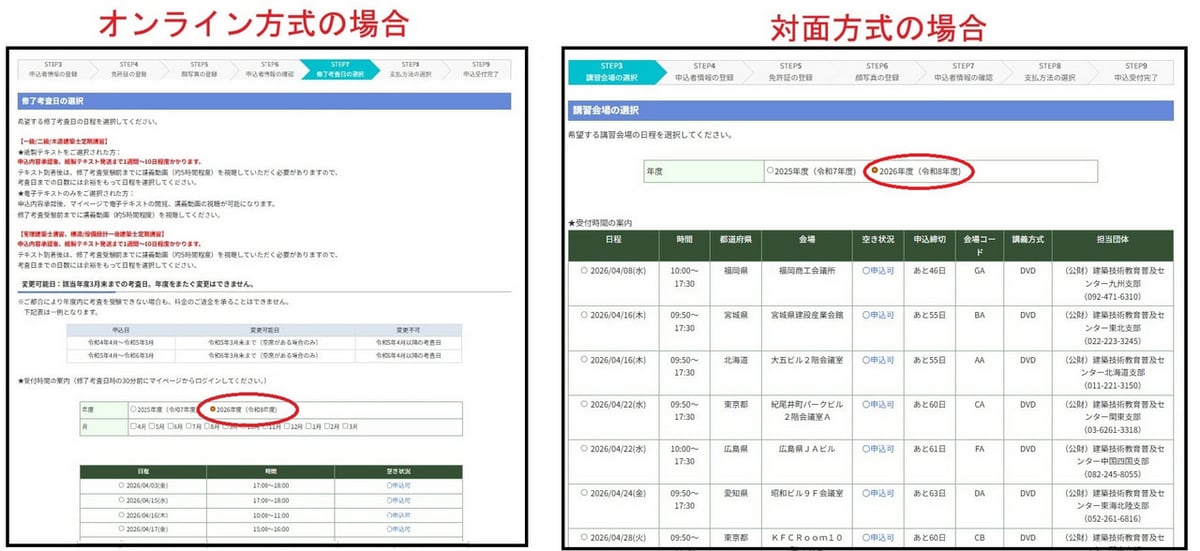Choose the 2025年度 radio in the オンライン方式 panel
The image size is (1200, 551).
pyautogui.click(x=134, y=410)
